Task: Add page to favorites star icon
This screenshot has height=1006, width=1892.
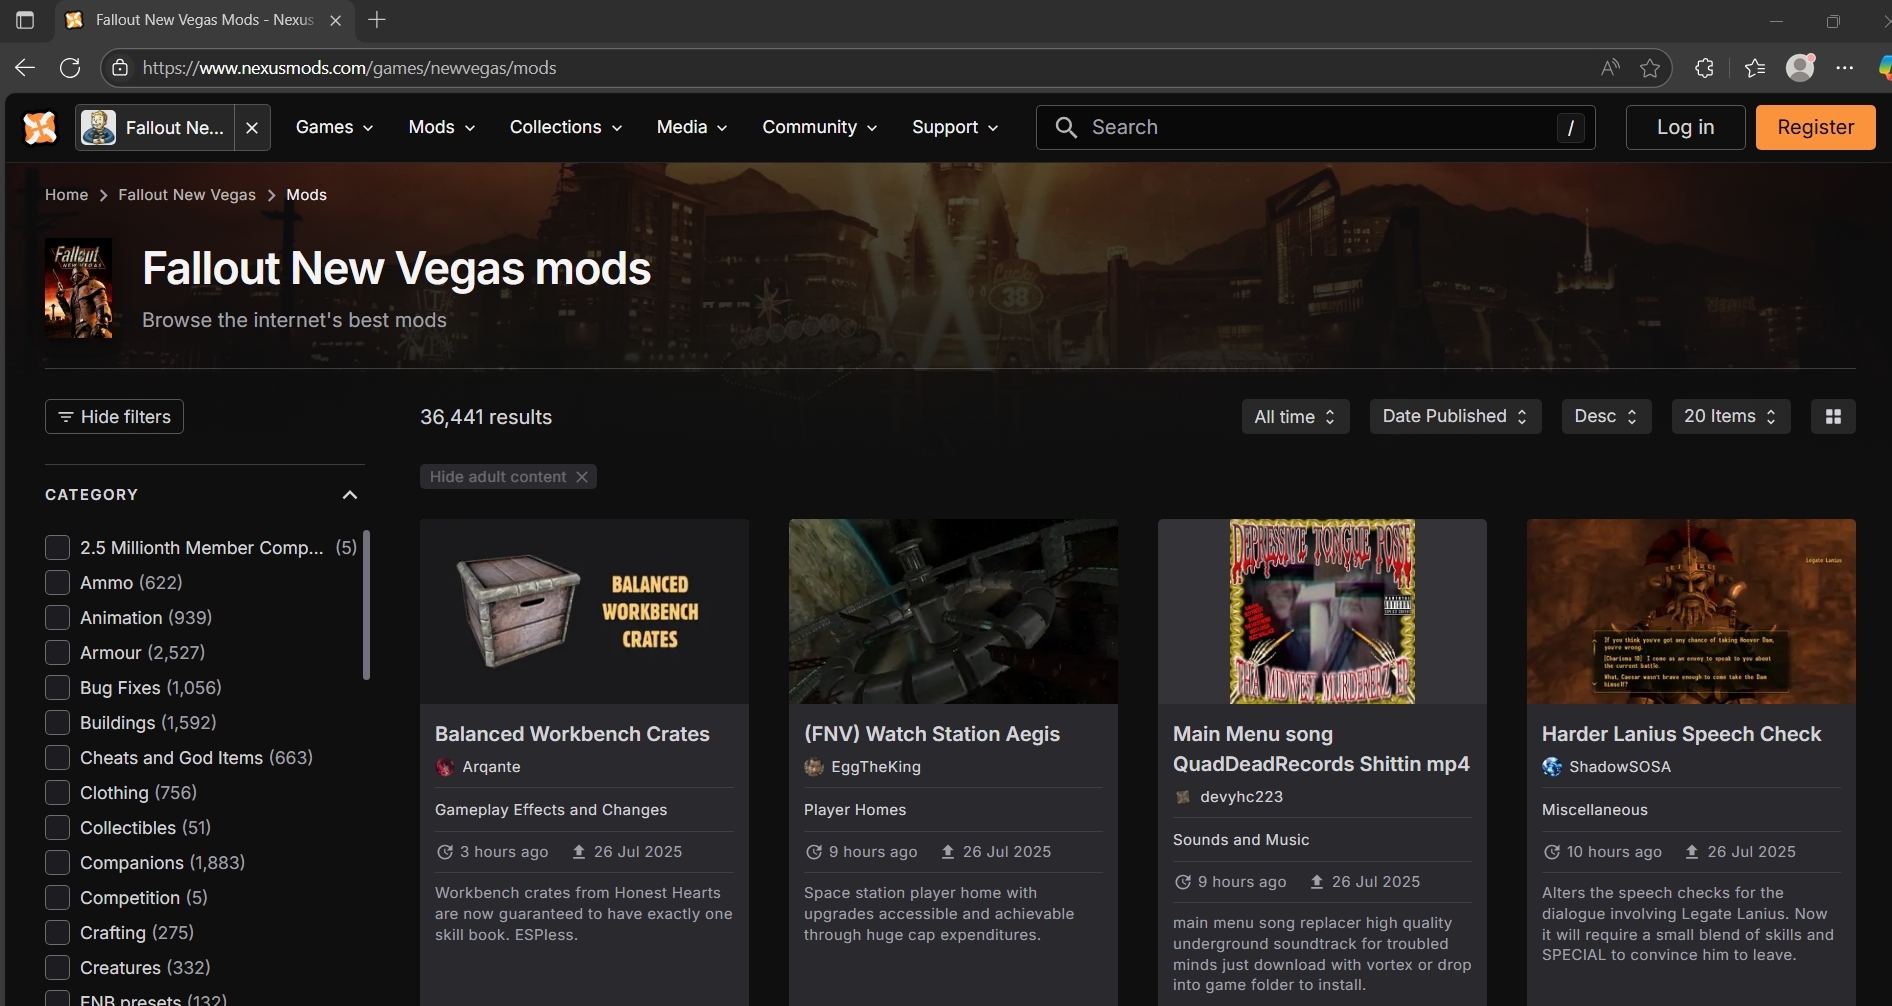Action: pyautogui.click(x=1650, y=68)
